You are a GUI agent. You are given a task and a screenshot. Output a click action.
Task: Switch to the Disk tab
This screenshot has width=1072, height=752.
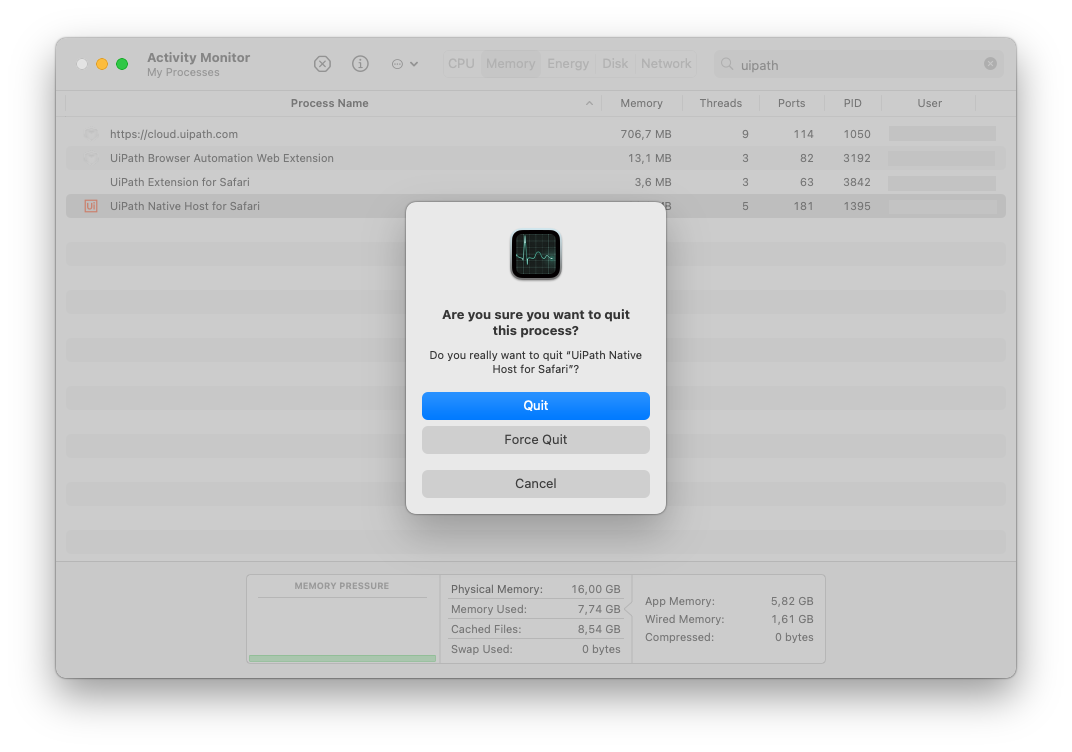click(x=615, y=64)
